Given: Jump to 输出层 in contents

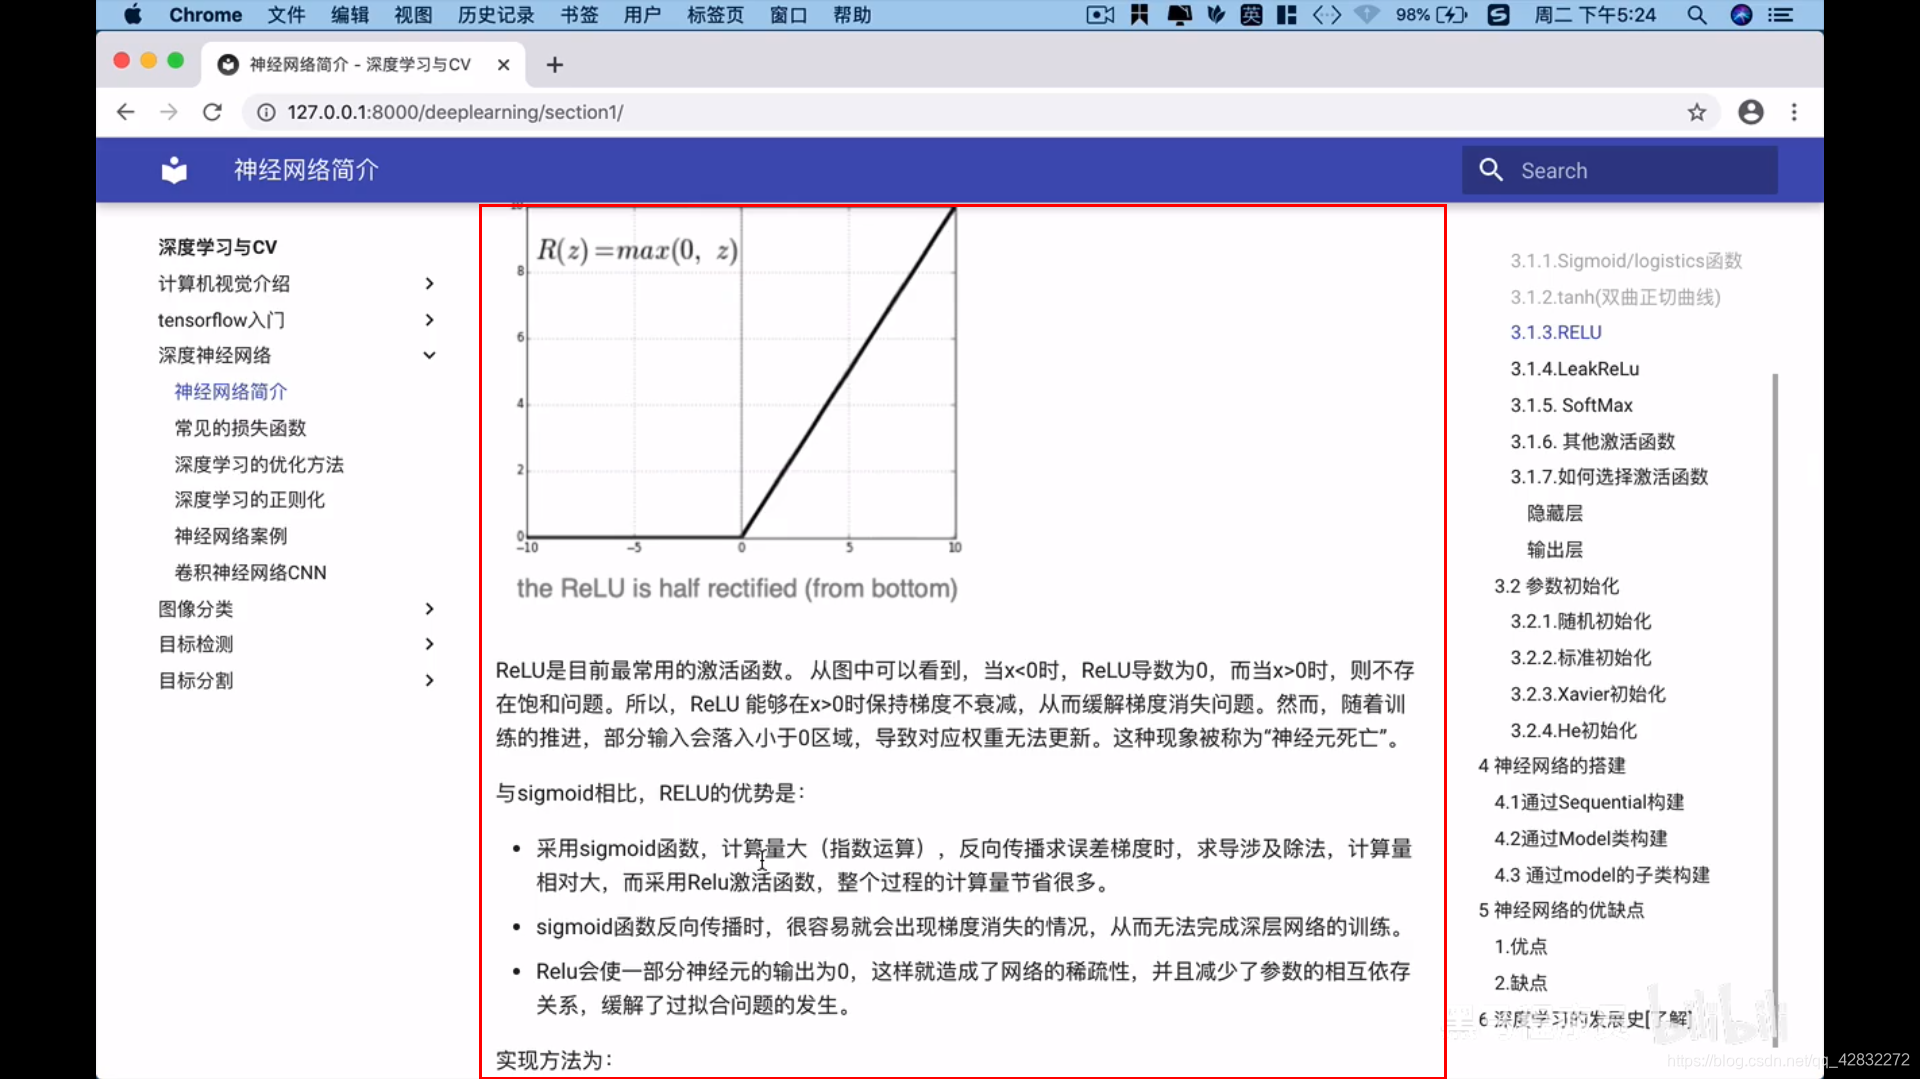Looking at the screenshot, I should [x=1555, y=550].
